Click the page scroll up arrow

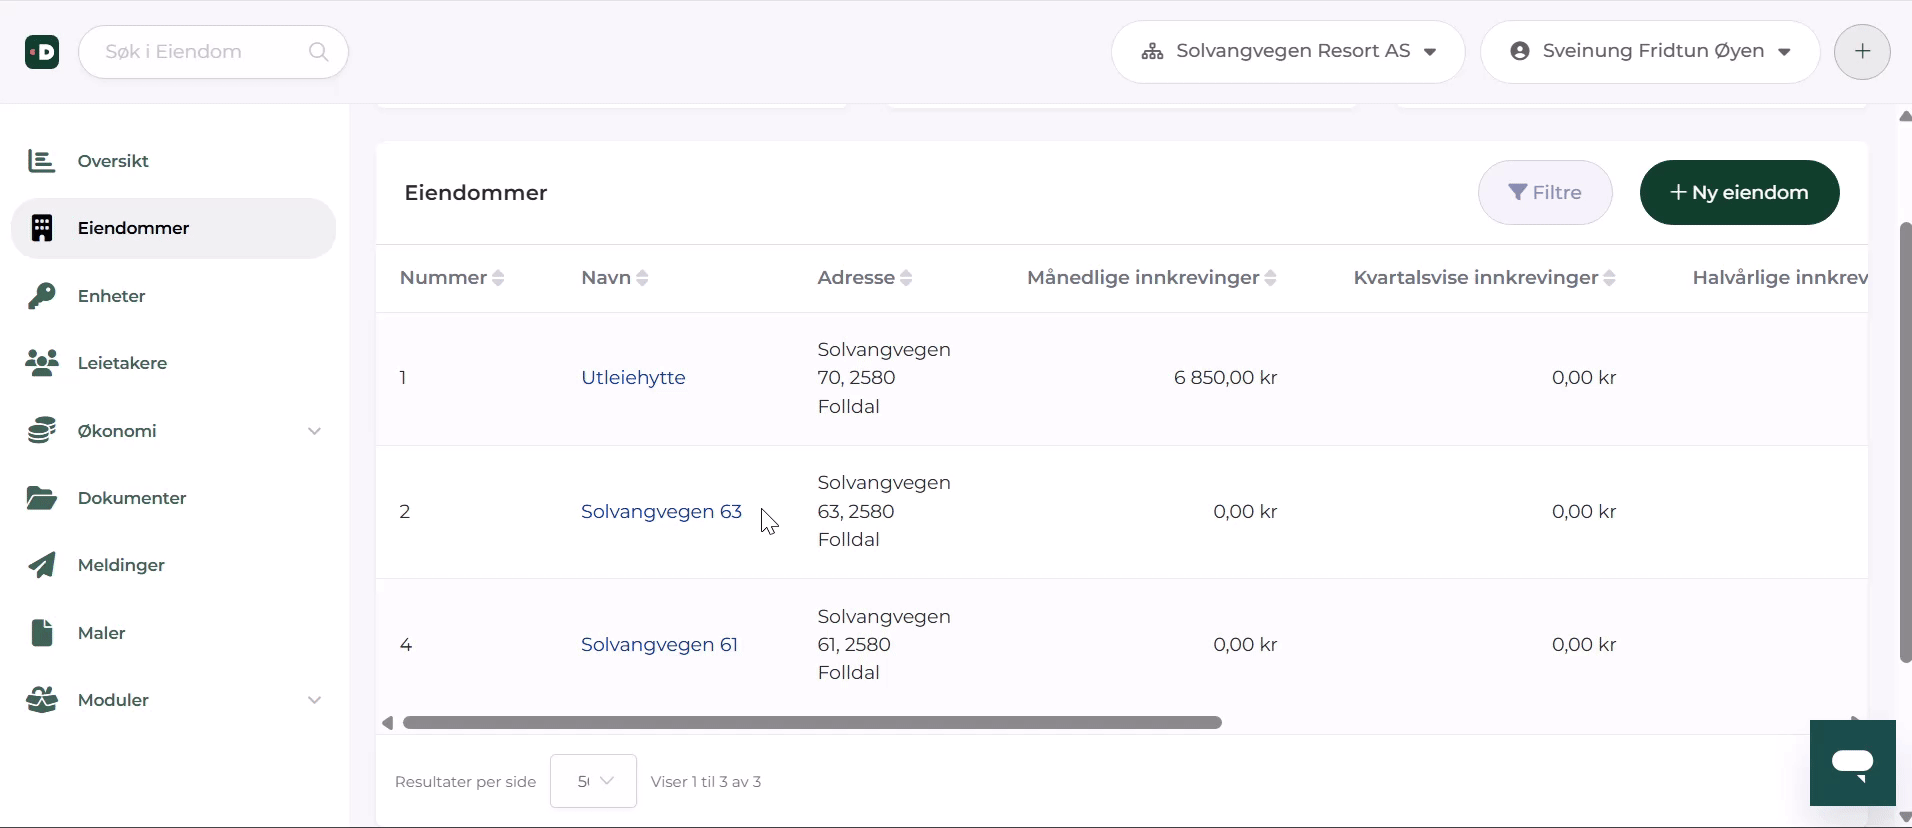[x=1905, y=117]
